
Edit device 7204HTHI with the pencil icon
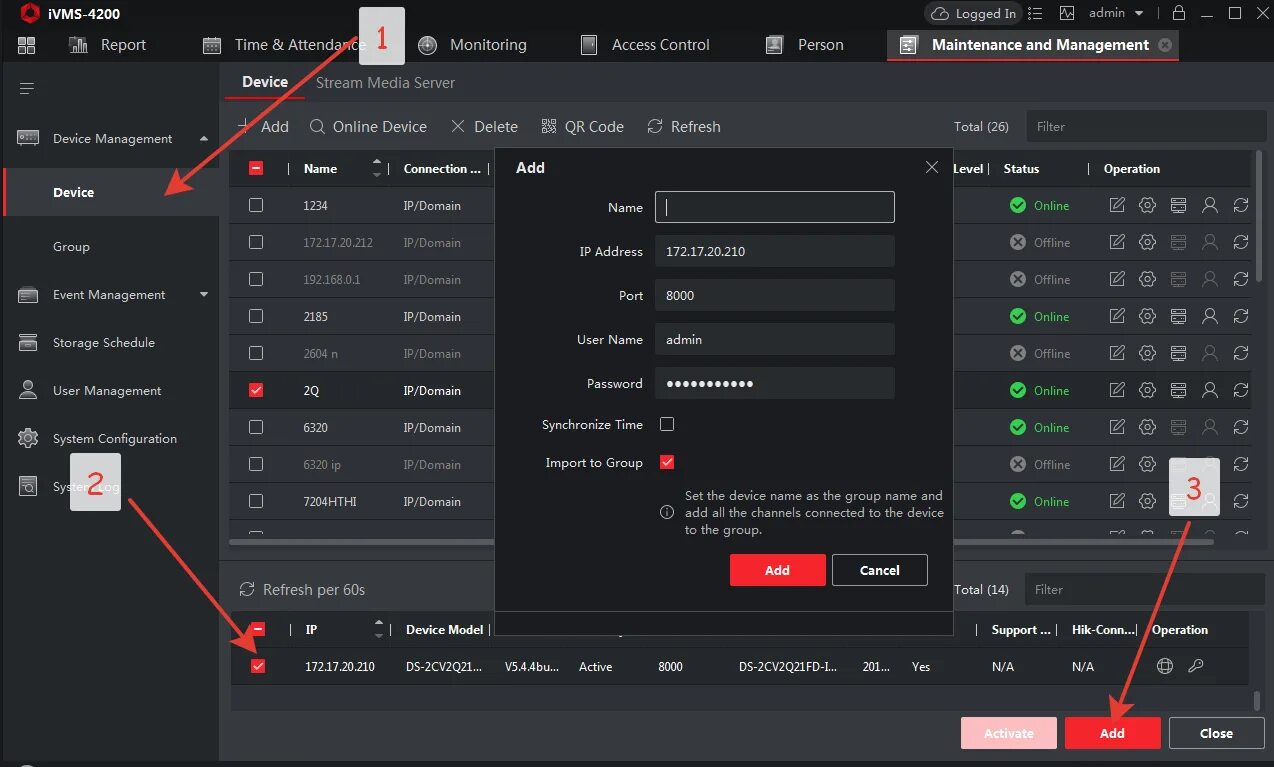pyautogui.click(x=1117, y=501)
